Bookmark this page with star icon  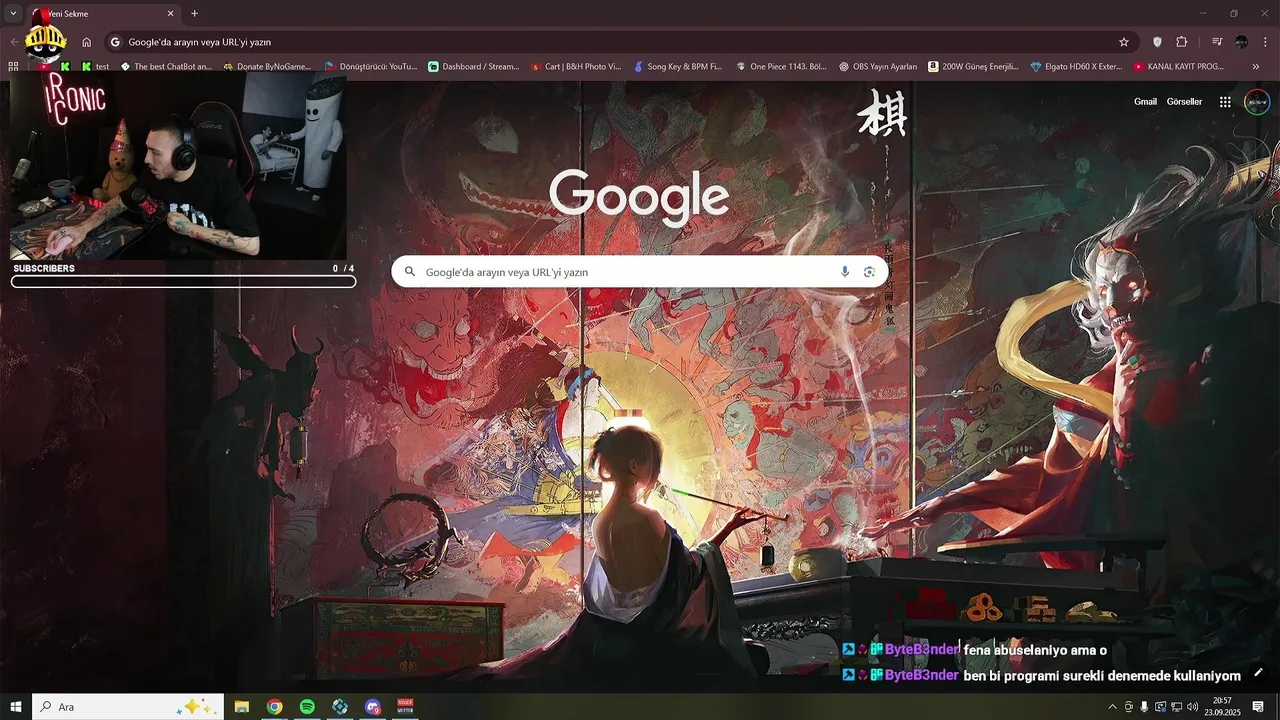tap(1124, 42)
